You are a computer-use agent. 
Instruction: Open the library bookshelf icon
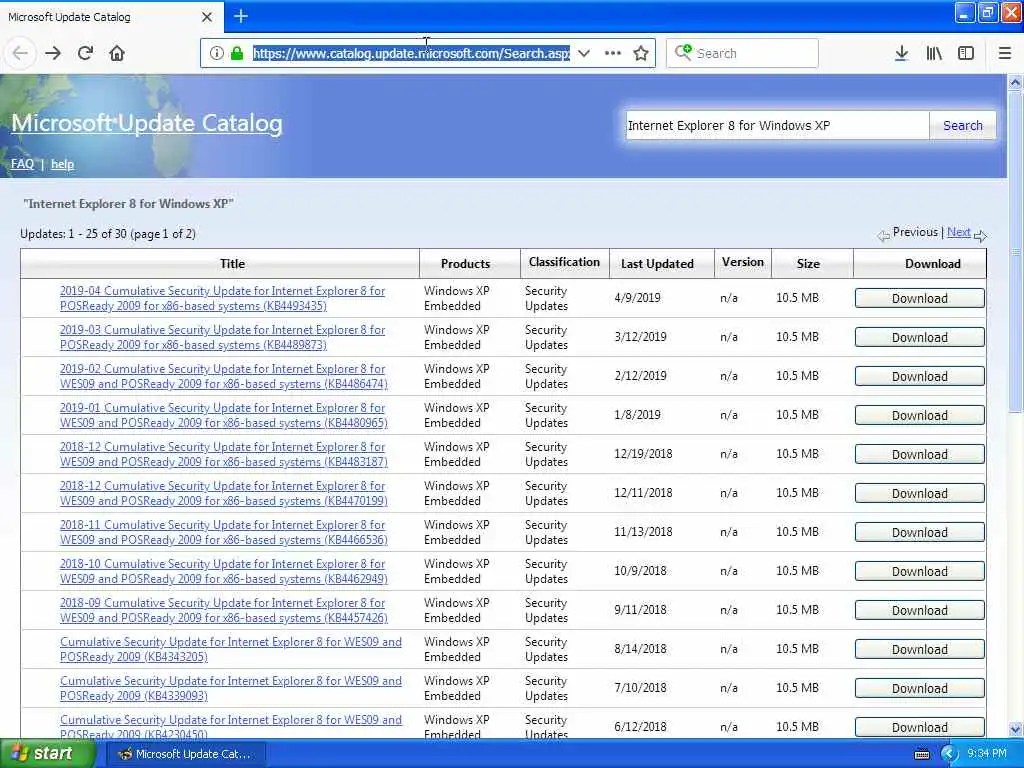coord(934,53)
